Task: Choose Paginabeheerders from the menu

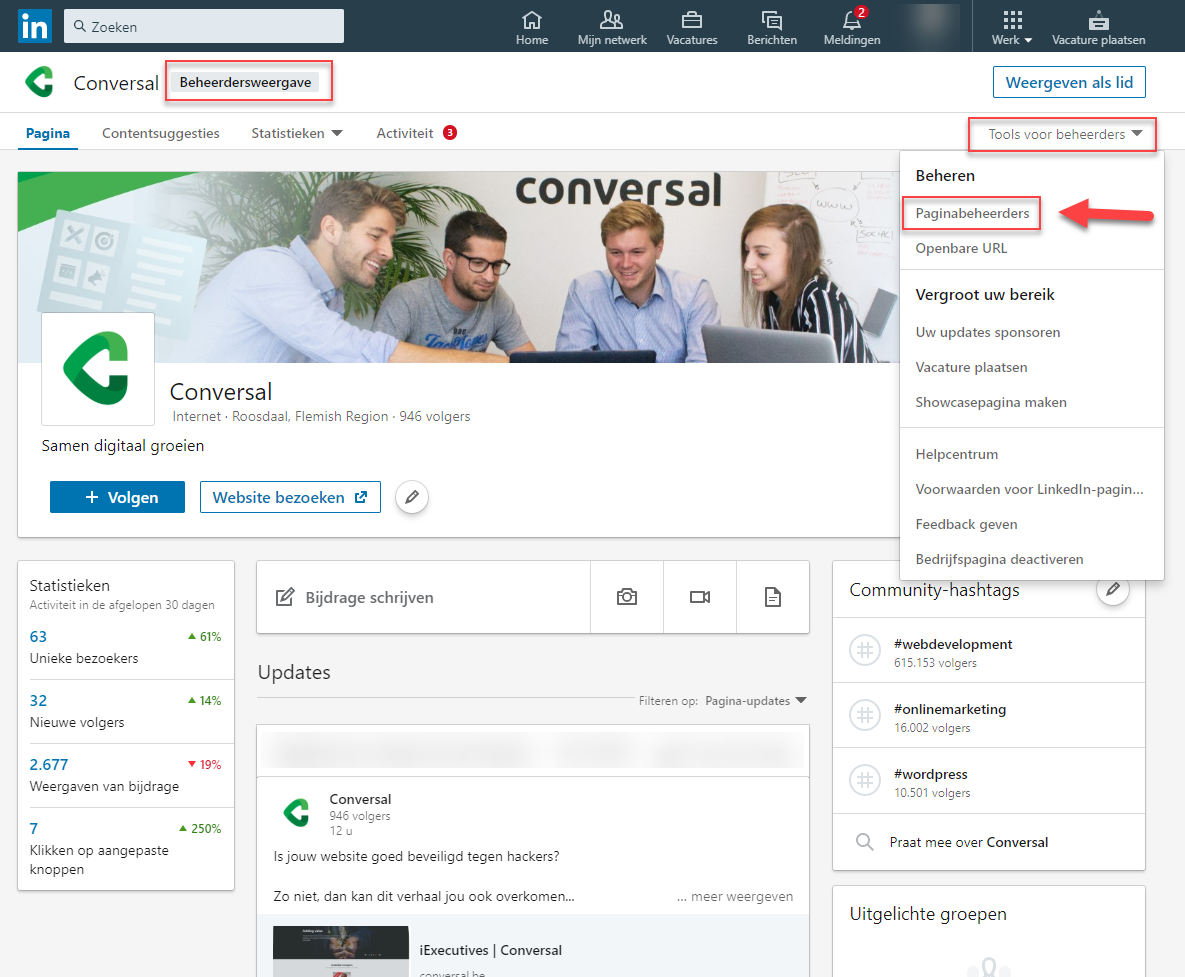Action: [972, 213]
